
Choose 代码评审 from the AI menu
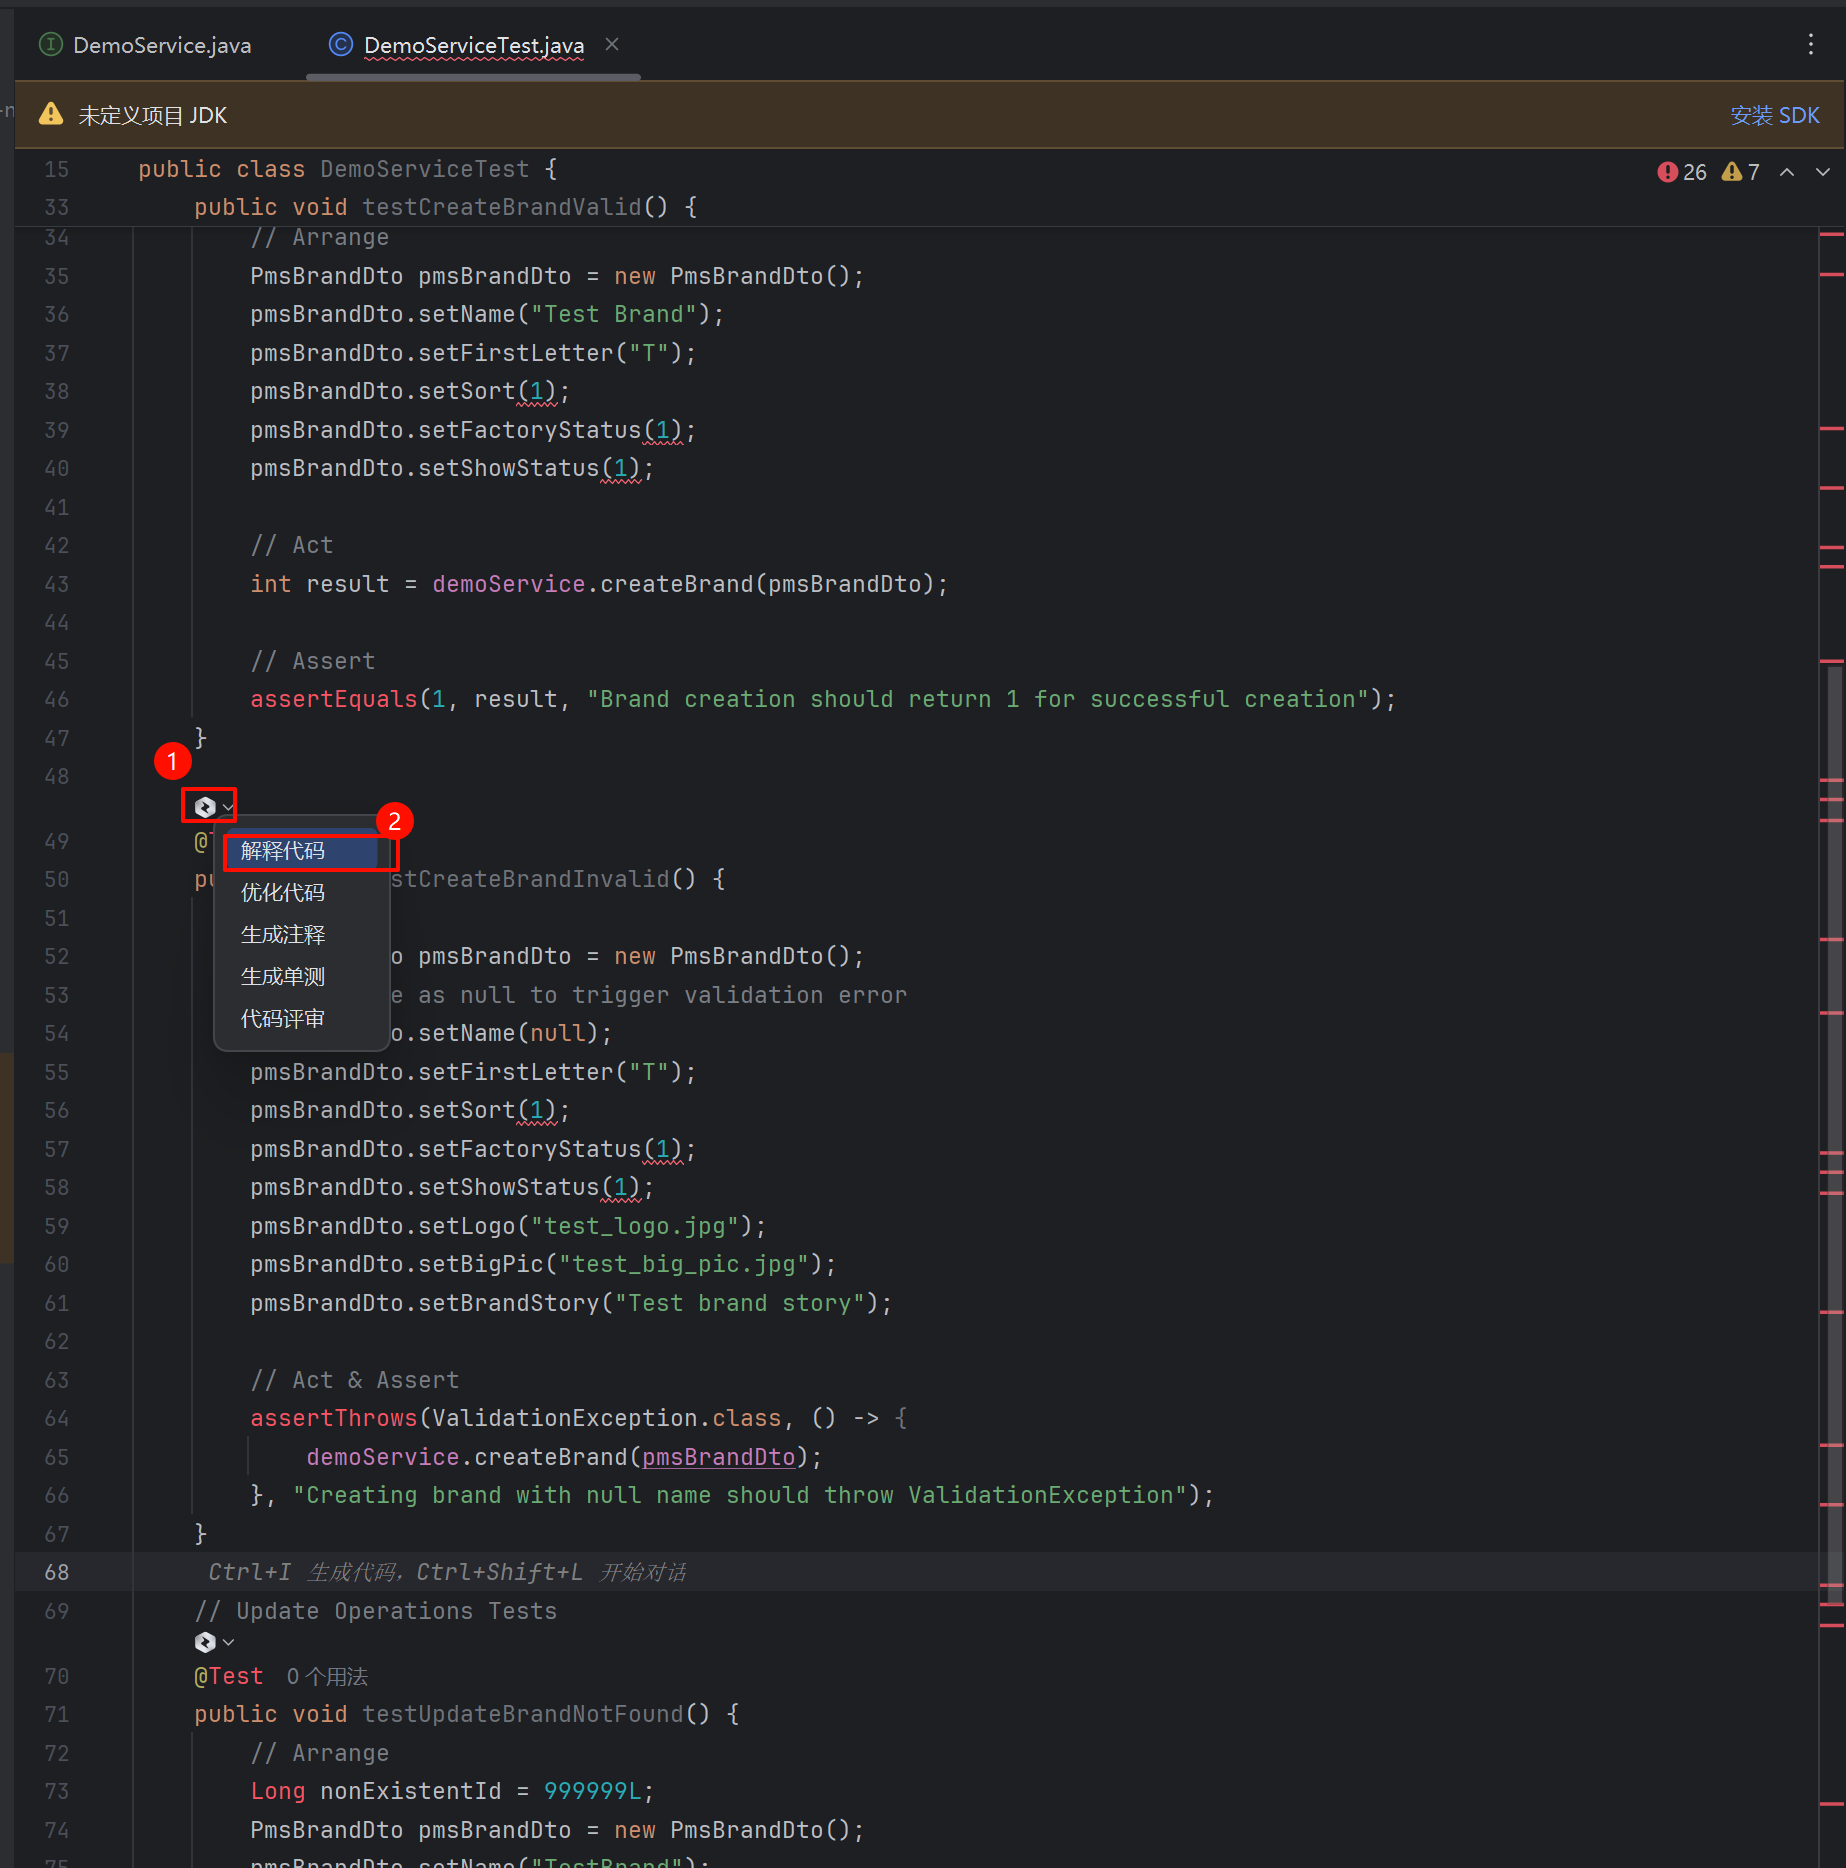point(302,1019)
